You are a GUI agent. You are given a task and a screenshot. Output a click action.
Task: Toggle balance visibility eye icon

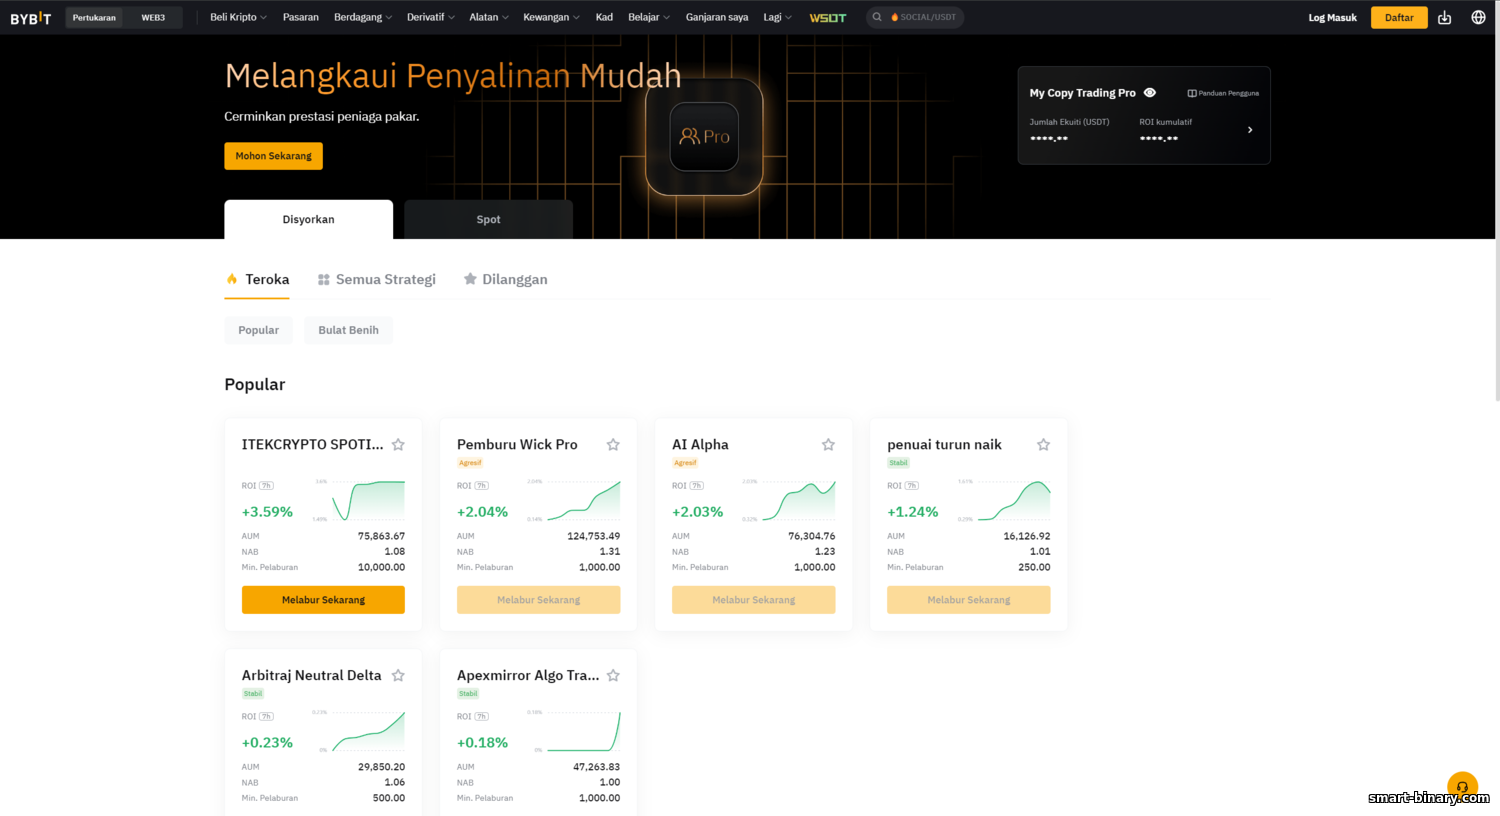click(x=1150, y=92)
